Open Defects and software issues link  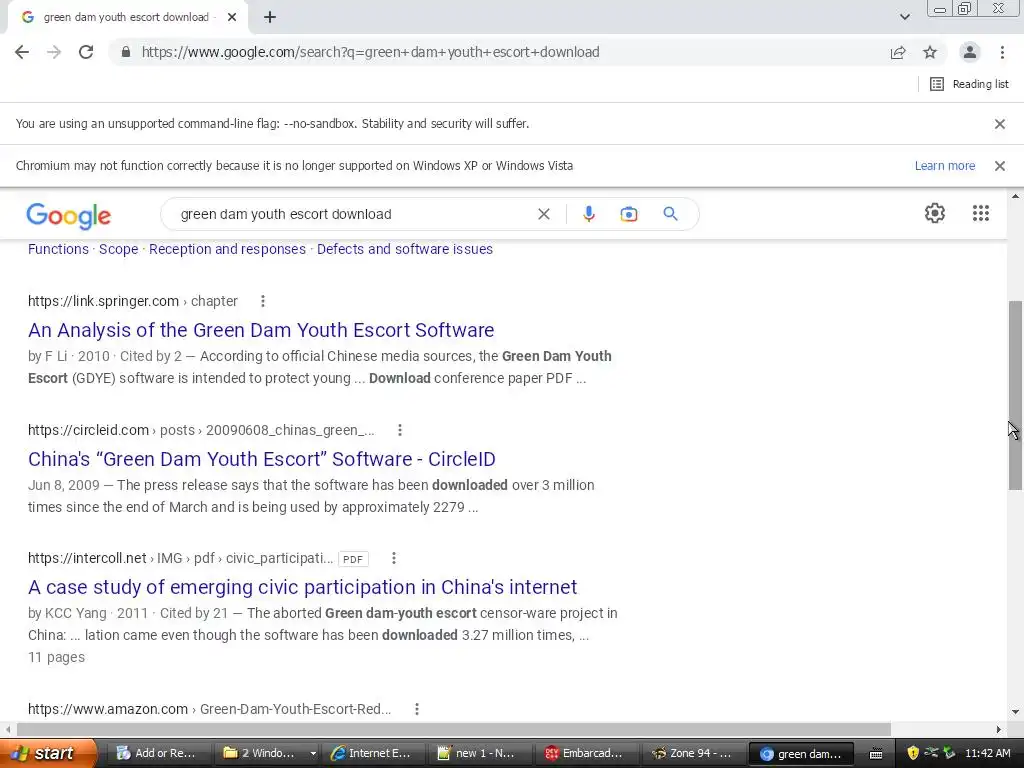405,249
